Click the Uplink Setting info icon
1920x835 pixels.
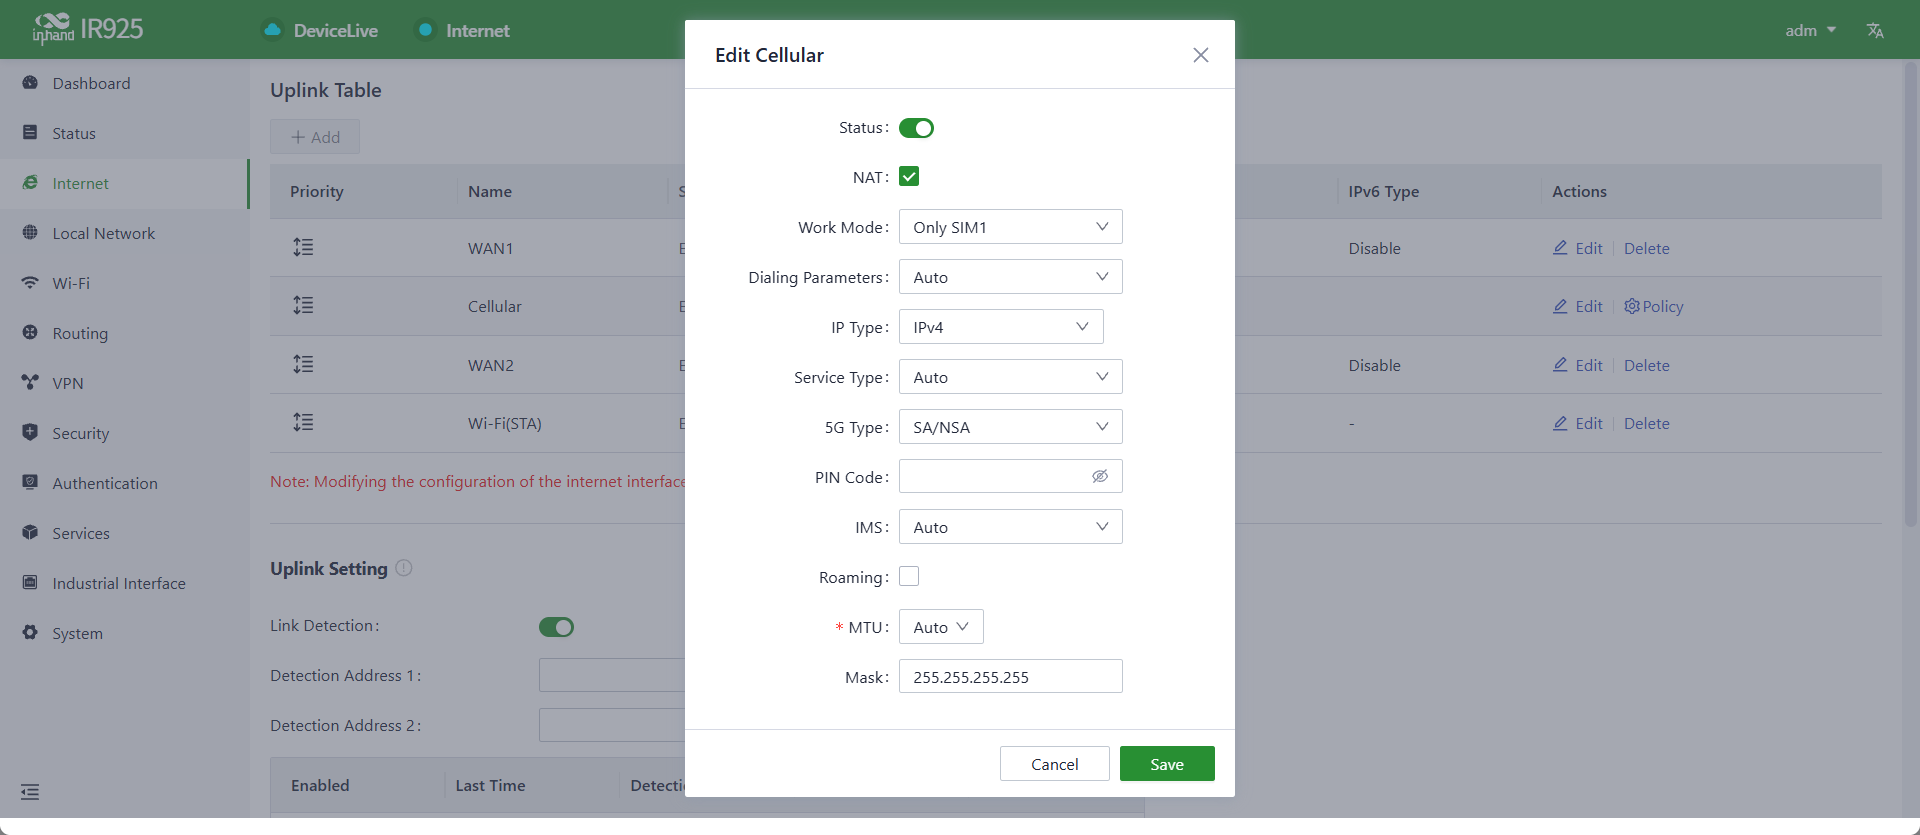(x=404, y=568)
